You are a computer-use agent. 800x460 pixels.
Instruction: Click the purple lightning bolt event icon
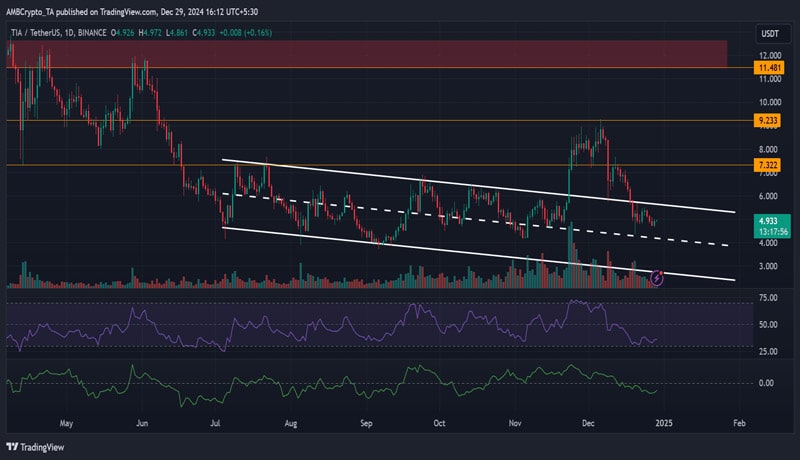(x=657, y=278)
